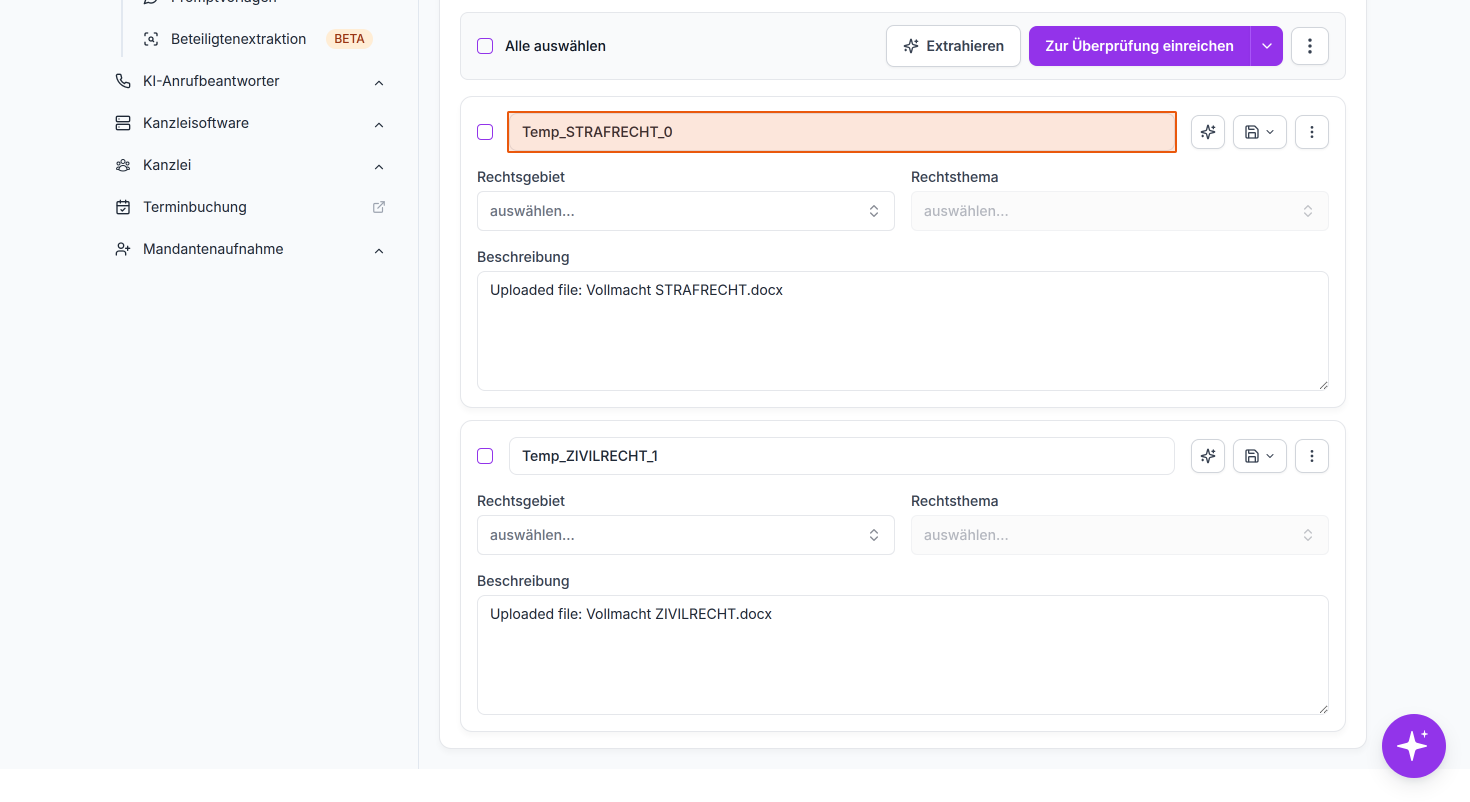The image size is (1470, 802).
Task: Click the BETA badge next to Beteiligtenextraktion
Action: click(349, 39)
